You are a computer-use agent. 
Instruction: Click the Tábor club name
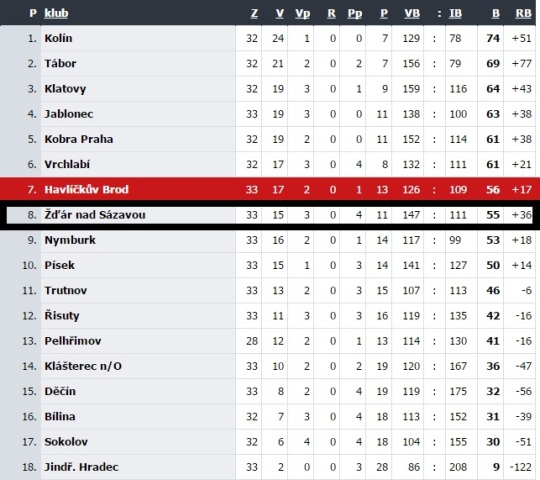pos(60,63)
